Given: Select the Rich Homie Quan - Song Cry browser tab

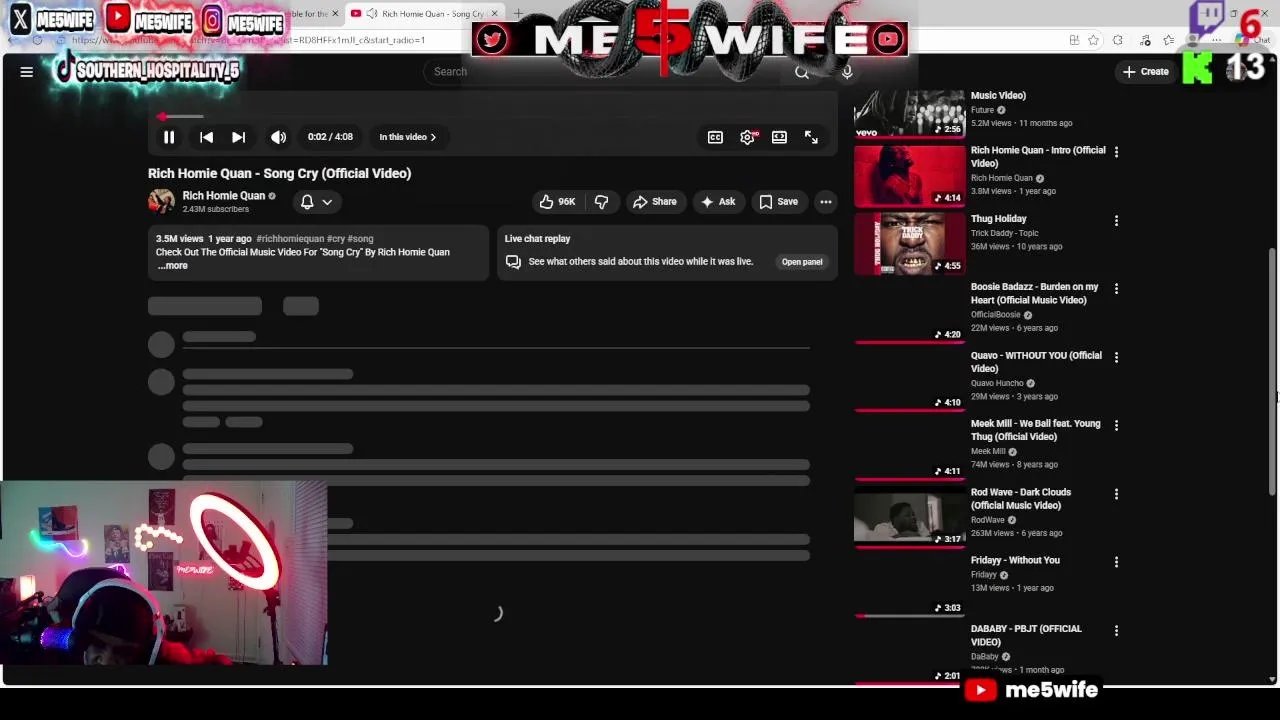Looking at the screenshot, I should [424, 13].
